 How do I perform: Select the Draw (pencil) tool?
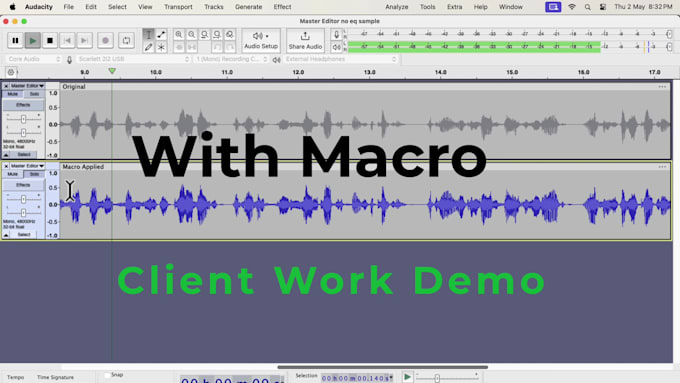148,47
